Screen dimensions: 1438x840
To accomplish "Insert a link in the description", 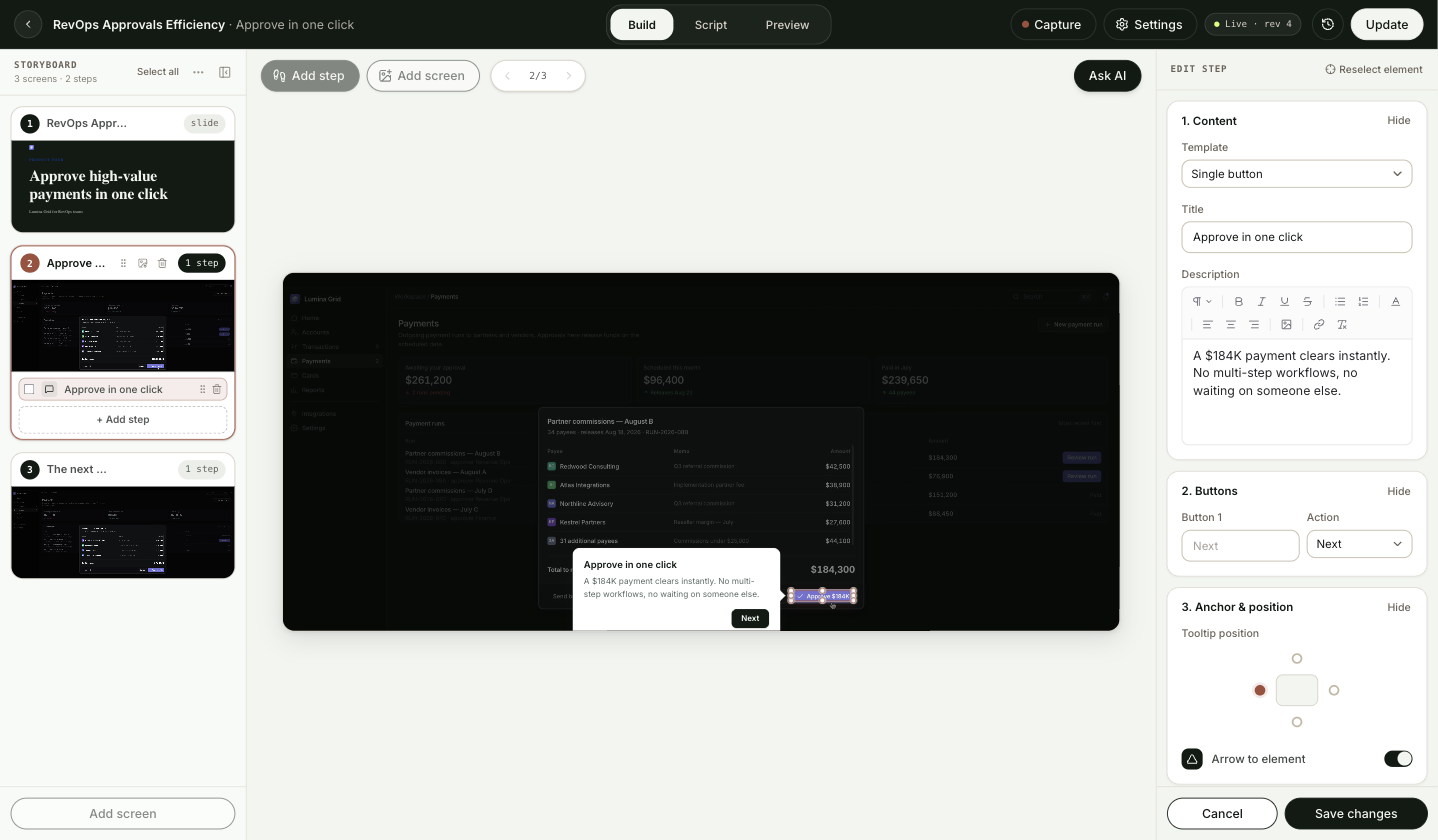I will [x=1318, y=324].
